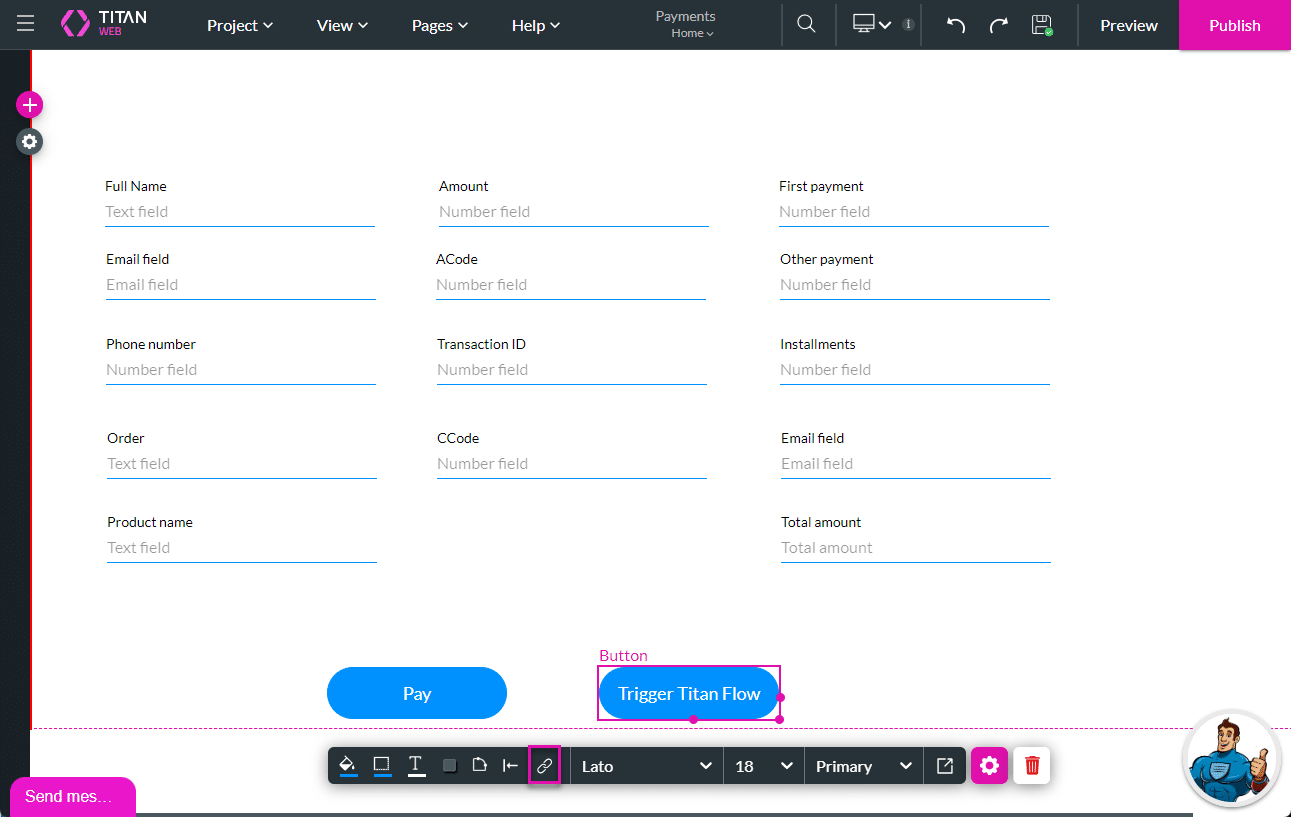The height and width of the screenshot is (817, 1291).
Task: Open the device view desktop dropdown
Action: (x=871, y=25)
